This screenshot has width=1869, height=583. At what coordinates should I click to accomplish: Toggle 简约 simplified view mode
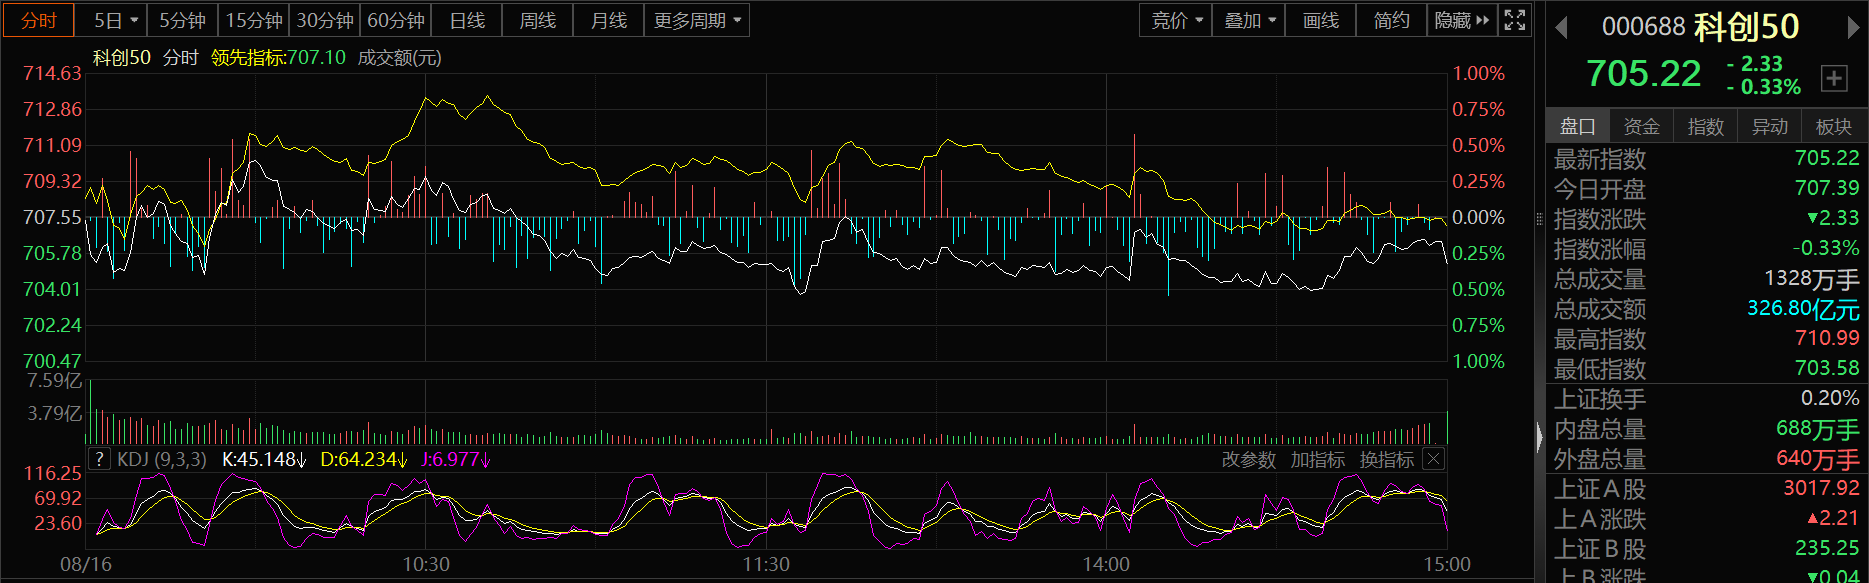point(1391,20)
